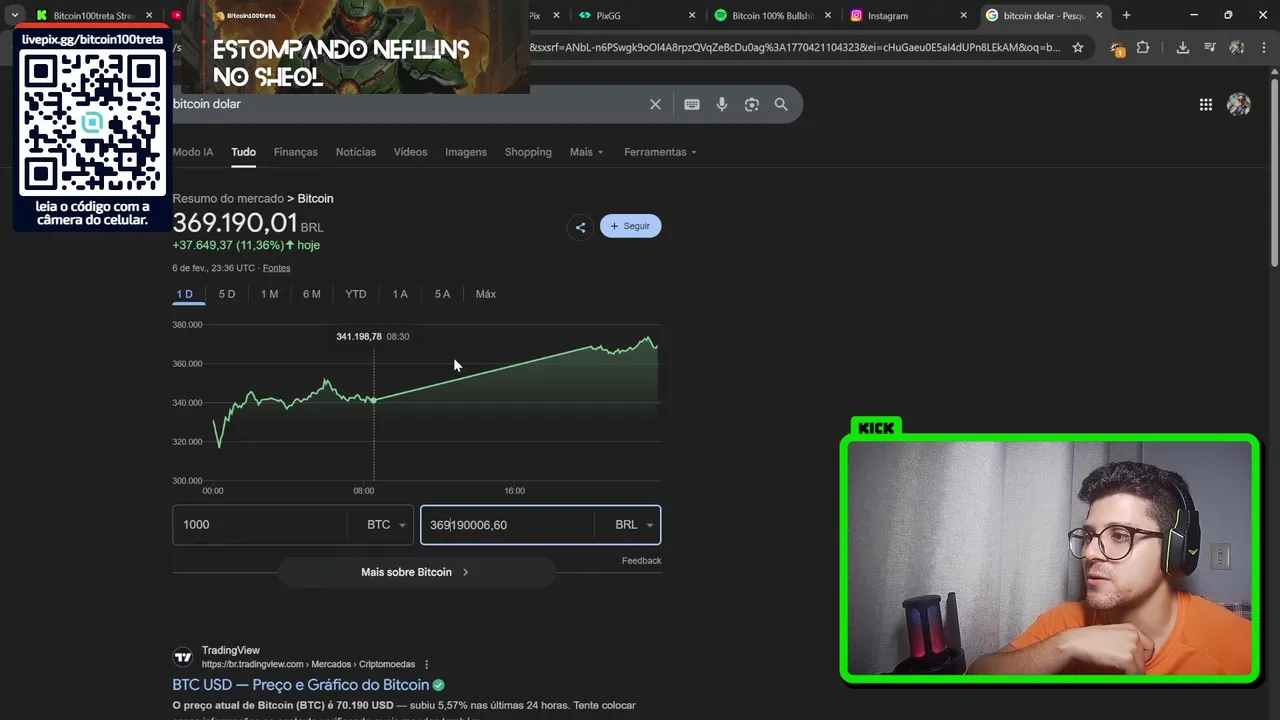Screen dimensions: 1280x720
Task: Switch to the Bitcoin100treta Stream tab
Action: pyautogui.click(x=92, y=15)
